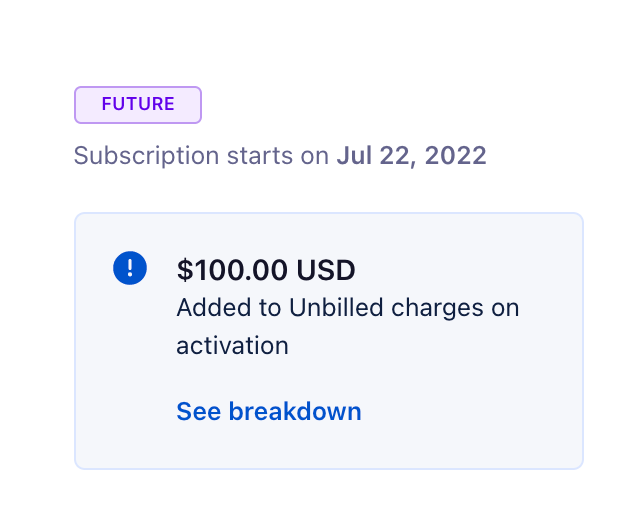Screen dimensions: 630x518
Task: Click the year 2022 in start date
Action: 456,156
